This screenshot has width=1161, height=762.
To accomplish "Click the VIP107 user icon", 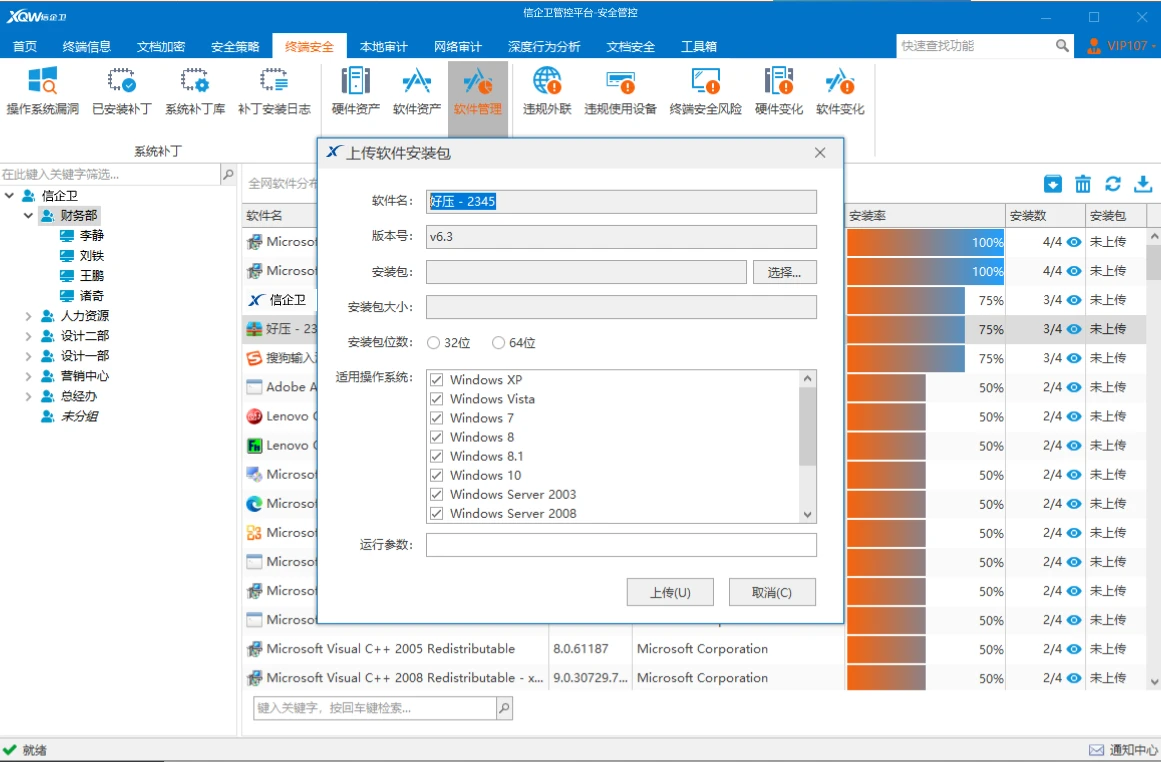I will point(1094,46).
